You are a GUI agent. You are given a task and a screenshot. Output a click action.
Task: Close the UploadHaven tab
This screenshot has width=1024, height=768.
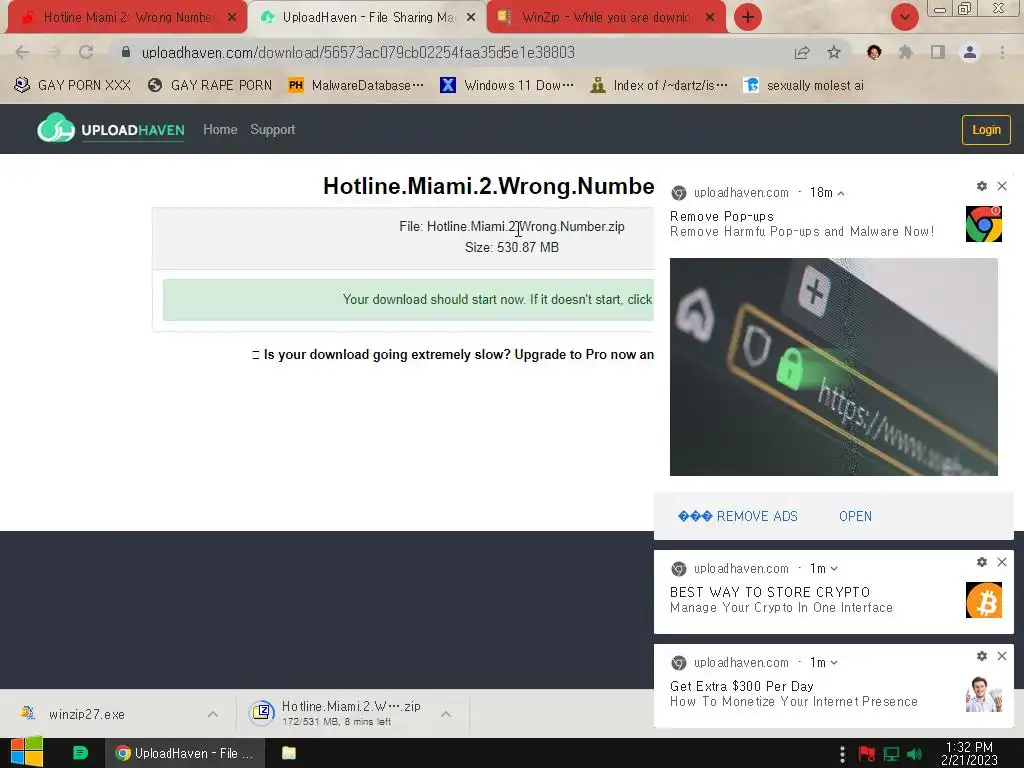click(x=471, y=18)
